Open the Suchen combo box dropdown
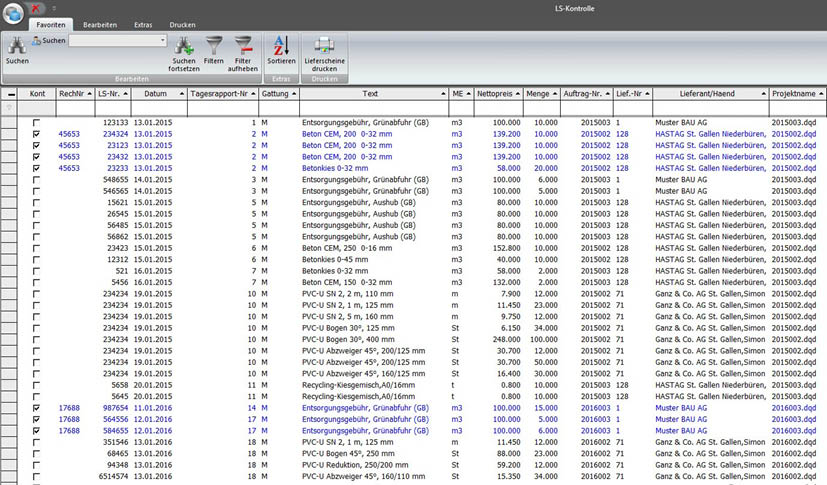This screenshot has height=485, width=827. coord(162,41)
